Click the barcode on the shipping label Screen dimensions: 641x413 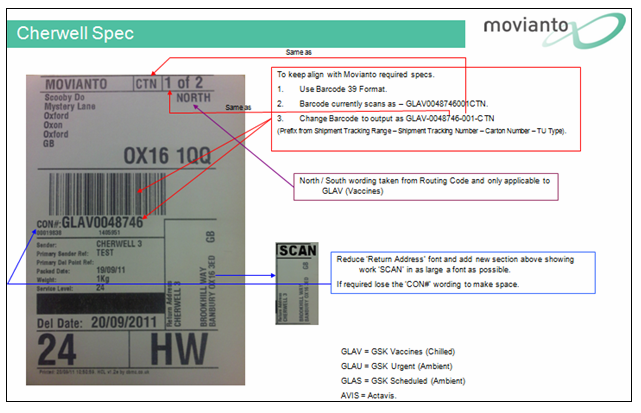coord(108,194)
